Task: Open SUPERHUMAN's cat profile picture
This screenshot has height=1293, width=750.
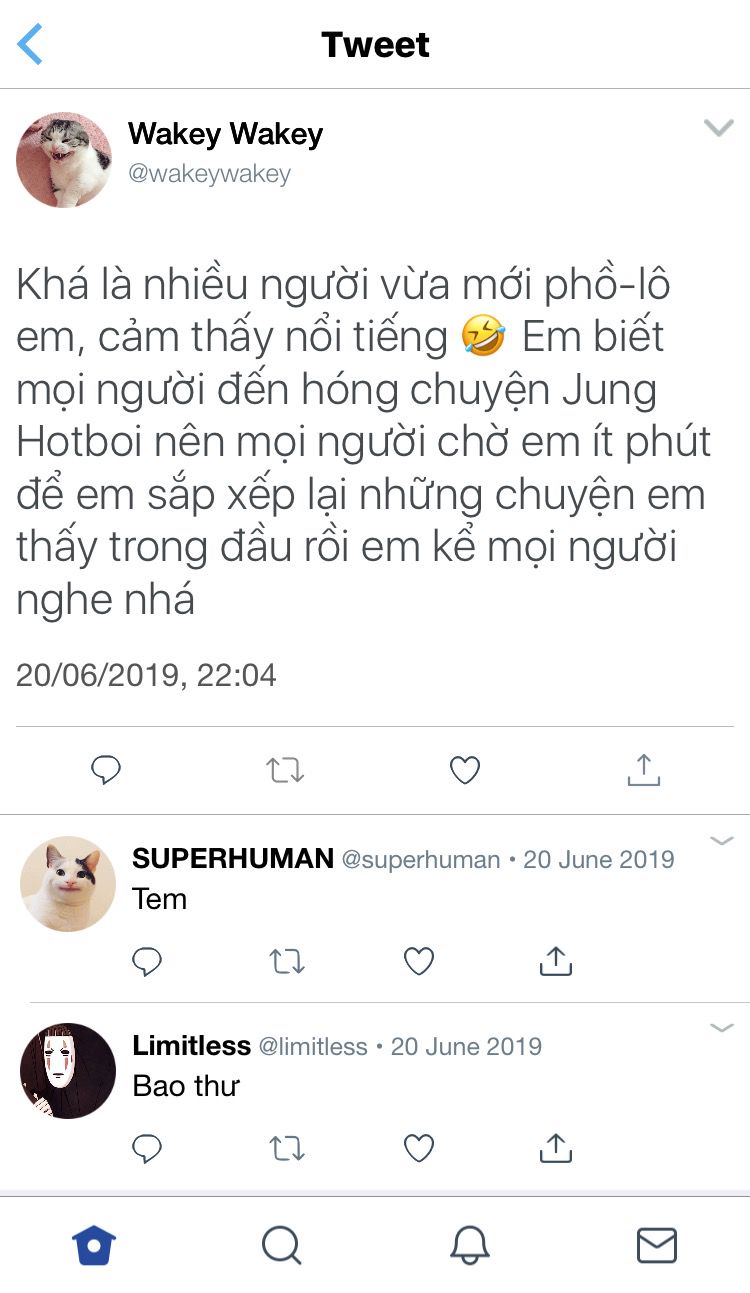Action: pyautogui.click(x=68, y=884)
